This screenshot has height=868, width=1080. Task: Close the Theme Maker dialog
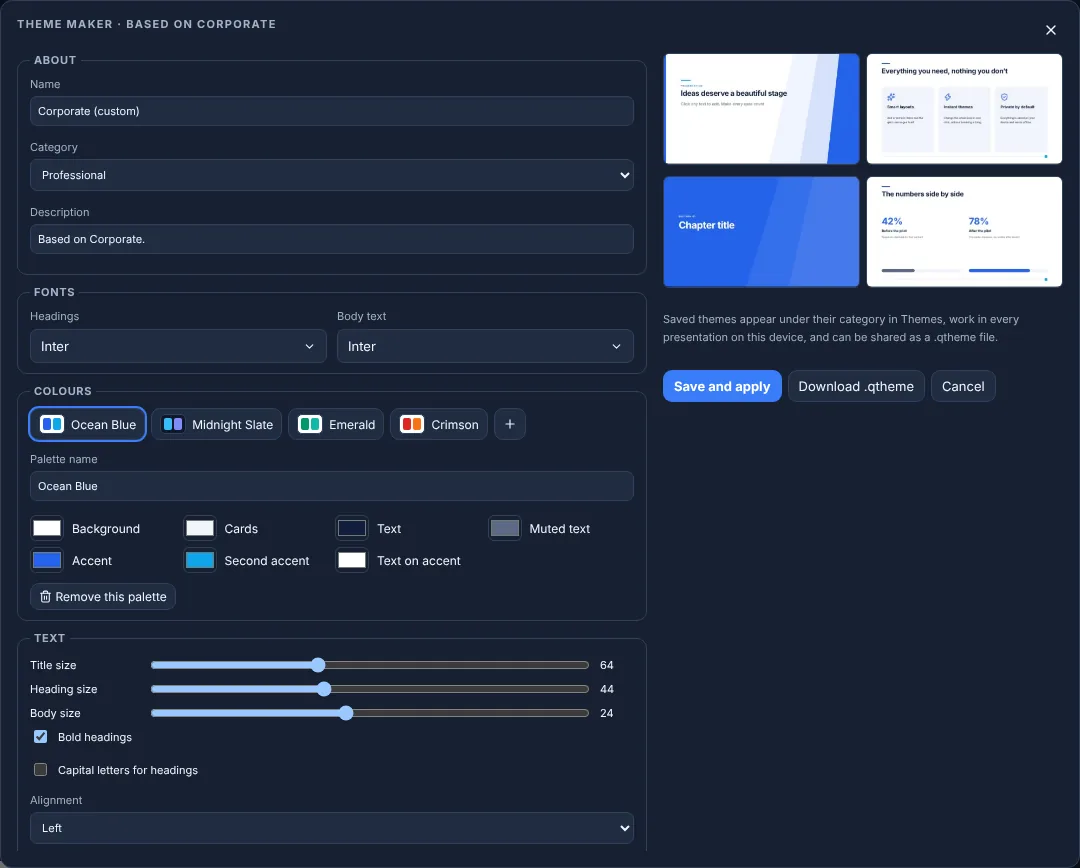(x=1050, y=30)
